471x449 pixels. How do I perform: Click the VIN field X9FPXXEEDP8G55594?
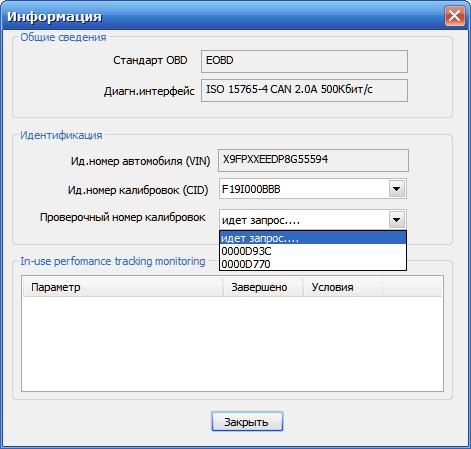(313, 160)
